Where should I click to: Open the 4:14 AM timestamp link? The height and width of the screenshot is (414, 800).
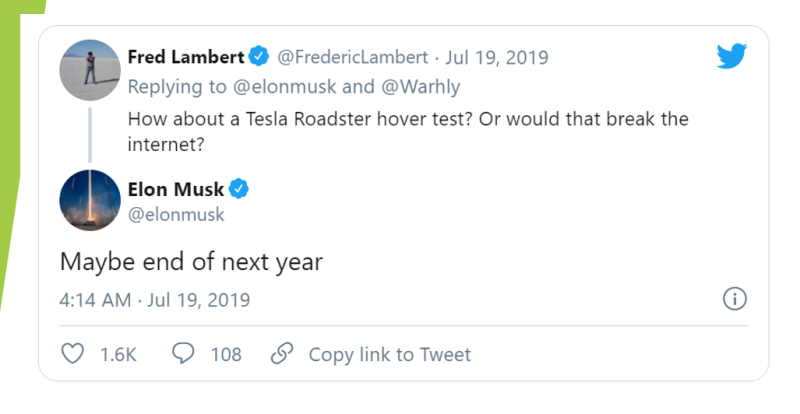pyautogui.click(x=95, y=300)
